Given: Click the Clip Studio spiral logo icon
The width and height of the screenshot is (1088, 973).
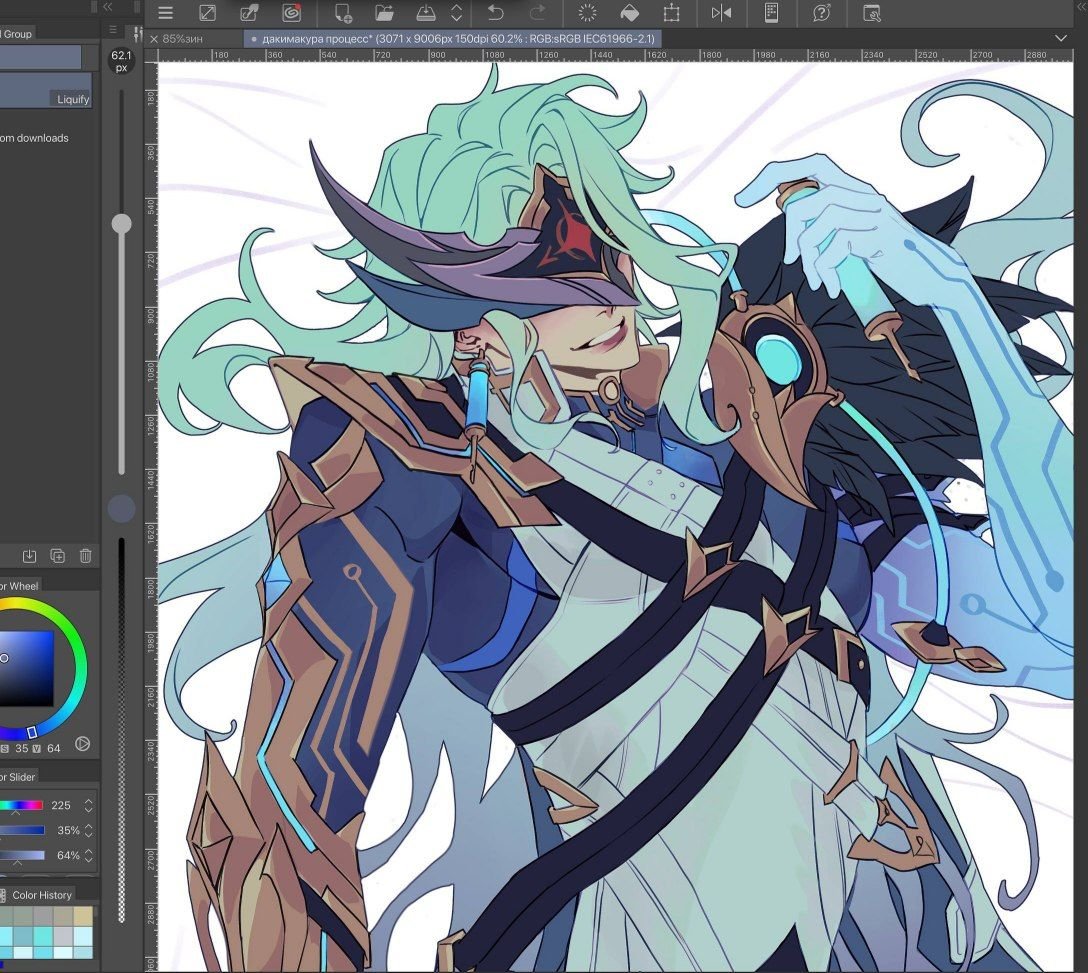Looking at the screenshot, I should pos(291,12).
